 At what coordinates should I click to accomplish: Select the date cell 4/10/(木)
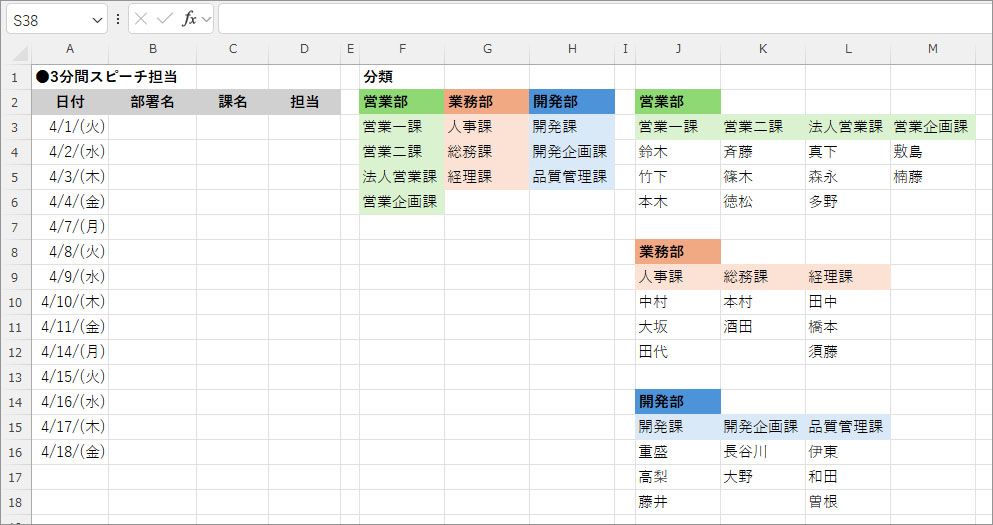click(x=70, y=301)
